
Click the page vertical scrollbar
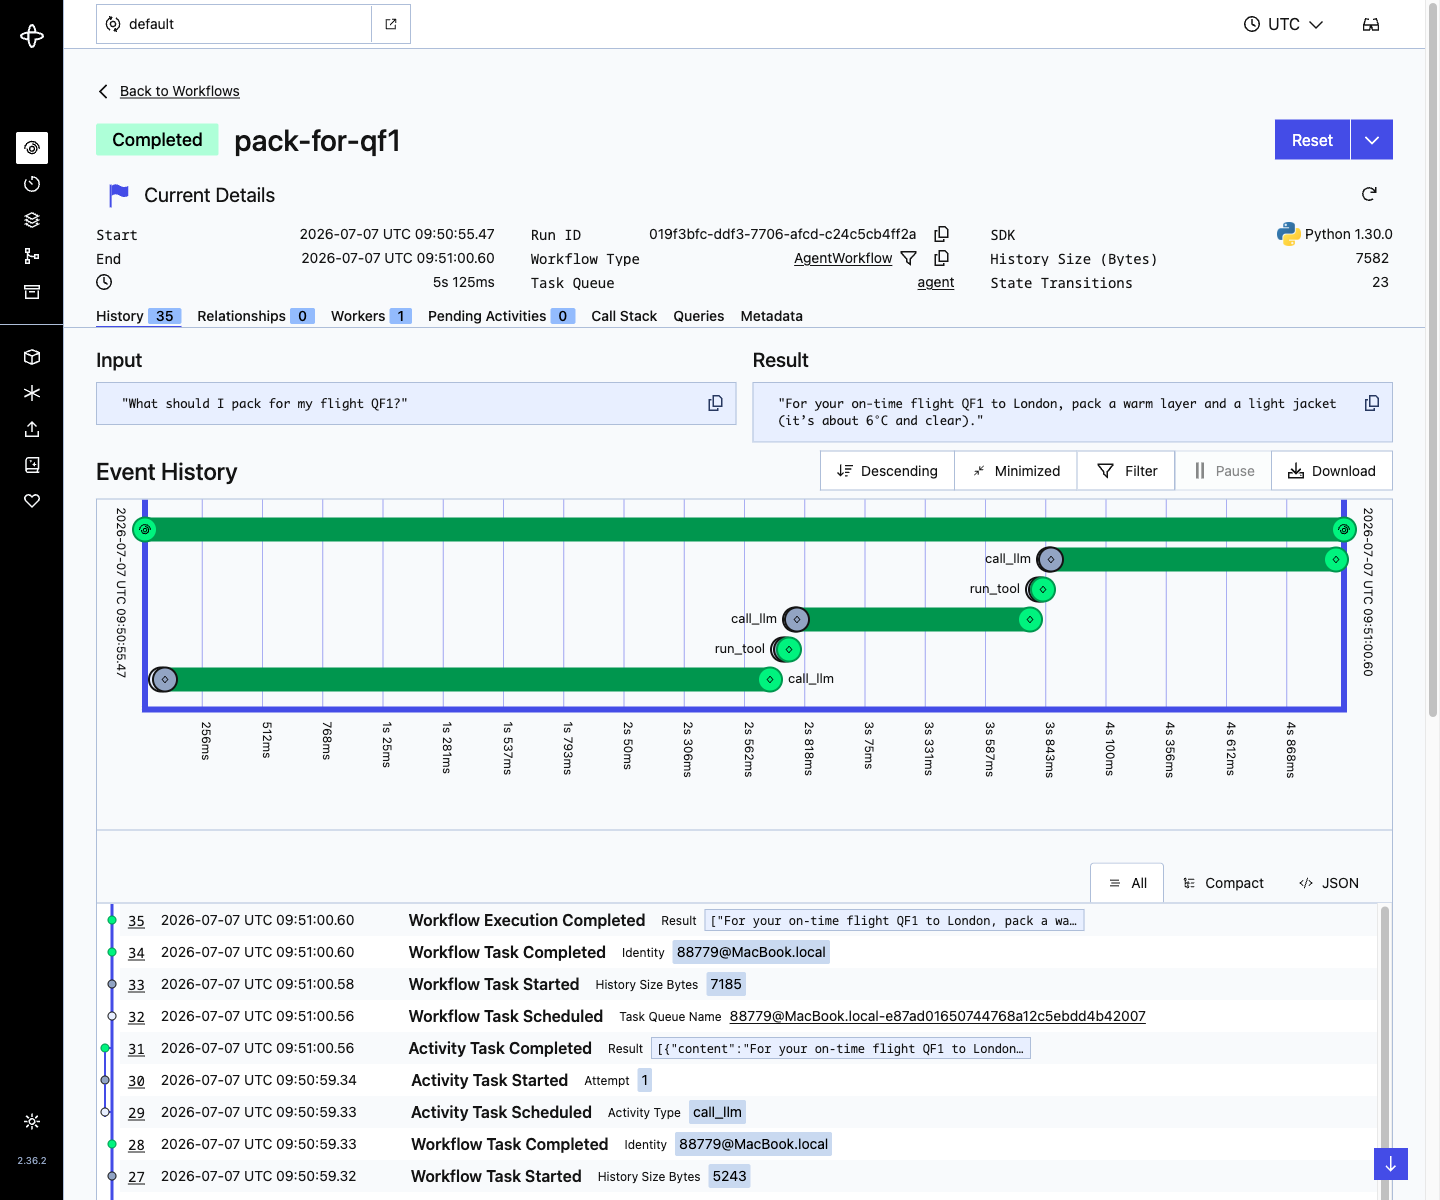[1433, 360]
